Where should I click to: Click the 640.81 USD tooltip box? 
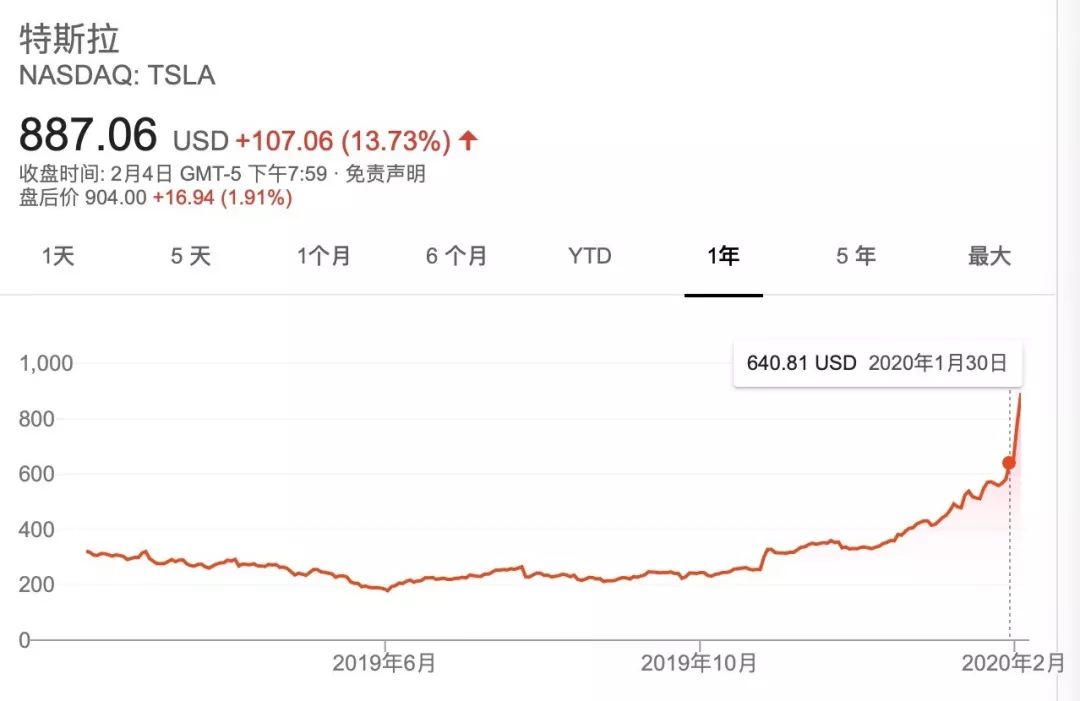[x=877, y=363]
